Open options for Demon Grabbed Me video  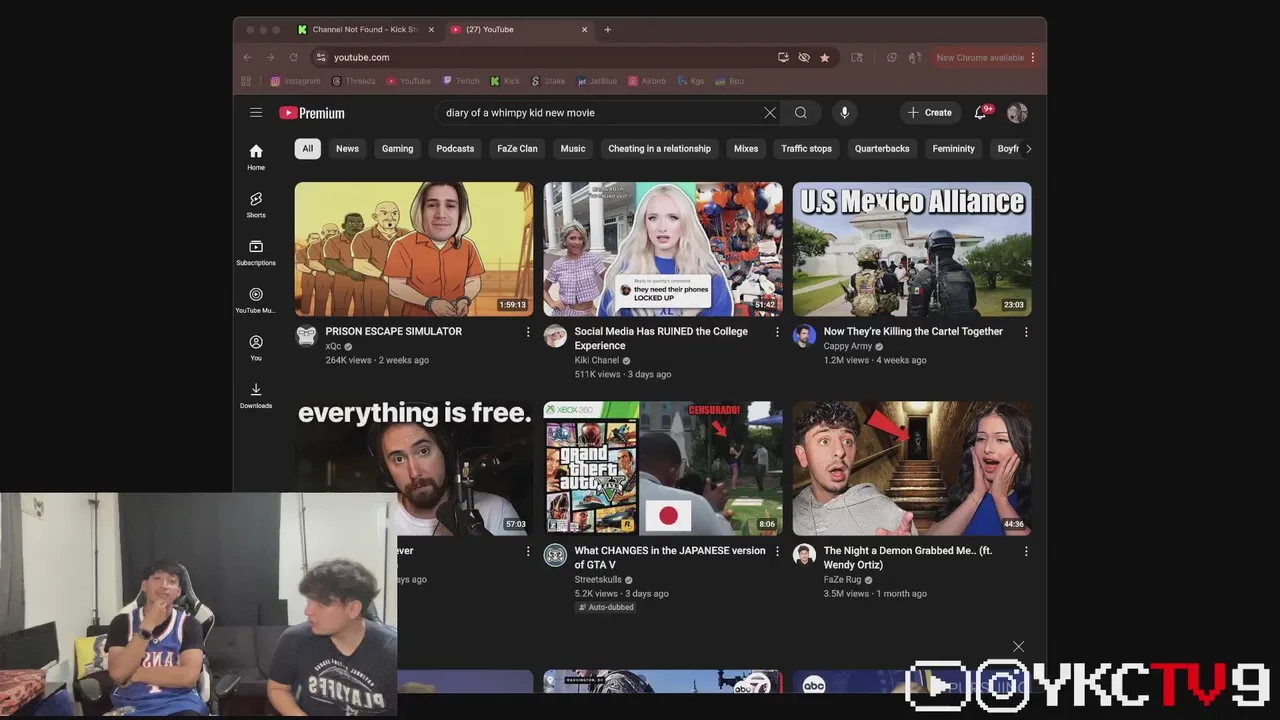pos(1026,551)
